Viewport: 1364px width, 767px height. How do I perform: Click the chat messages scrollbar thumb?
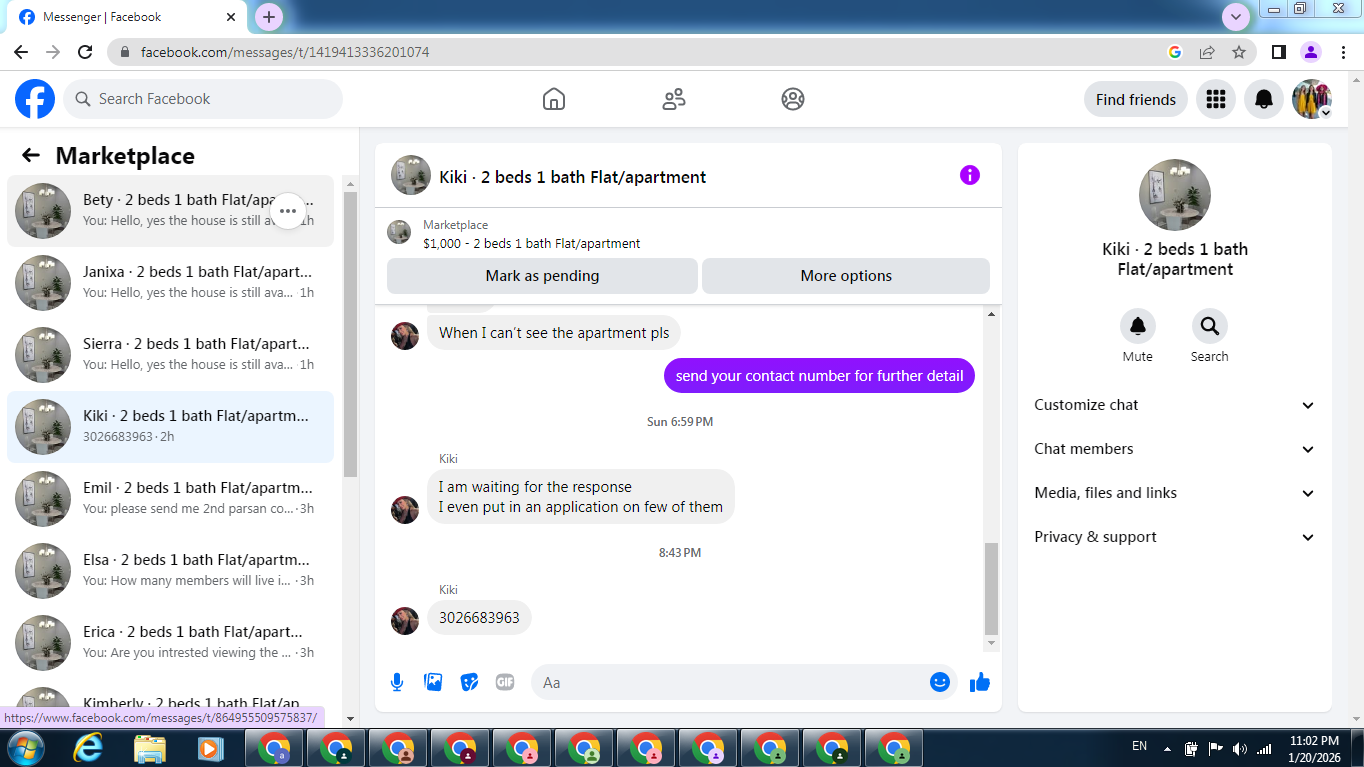coord(991,589)
